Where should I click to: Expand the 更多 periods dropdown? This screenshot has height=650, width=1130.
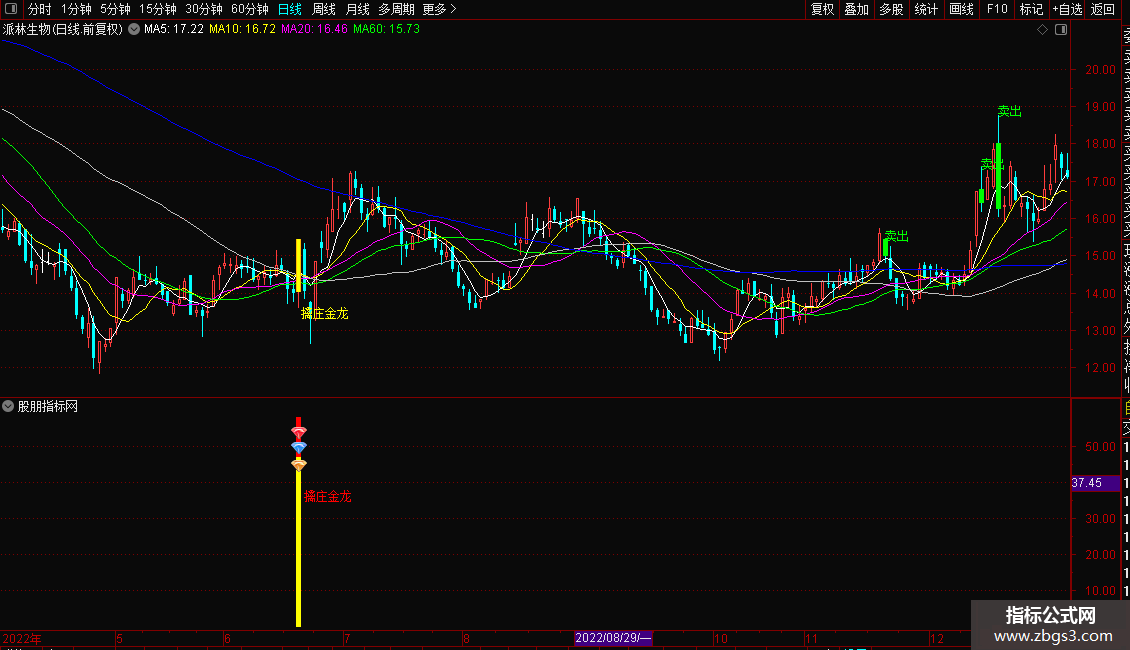tap(440, 9)
